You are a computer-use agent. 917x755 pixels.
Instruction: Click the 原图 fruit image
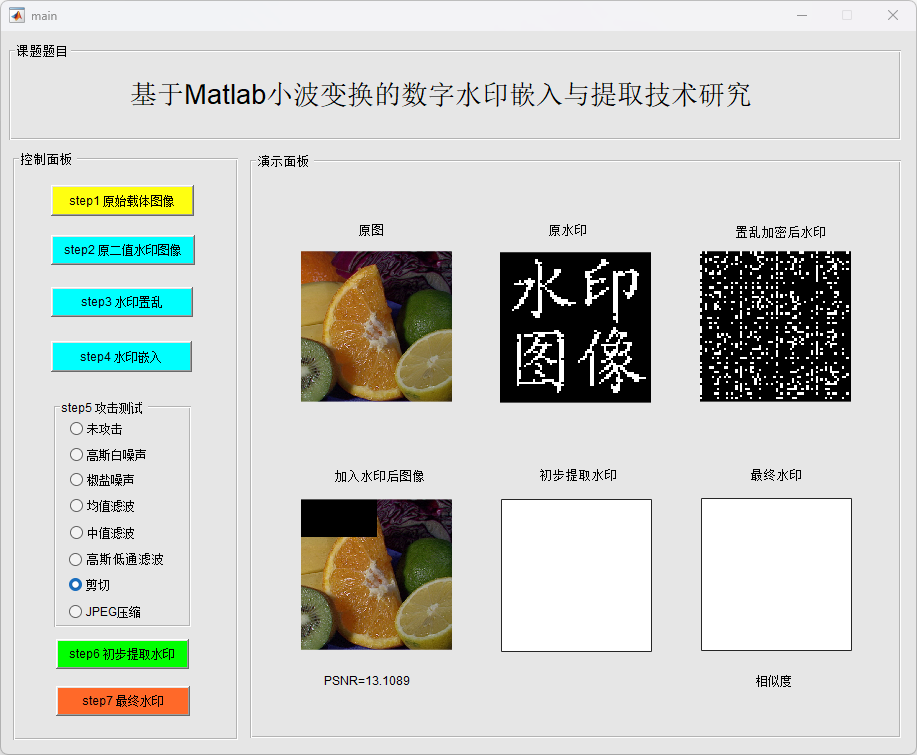point(376,326)
